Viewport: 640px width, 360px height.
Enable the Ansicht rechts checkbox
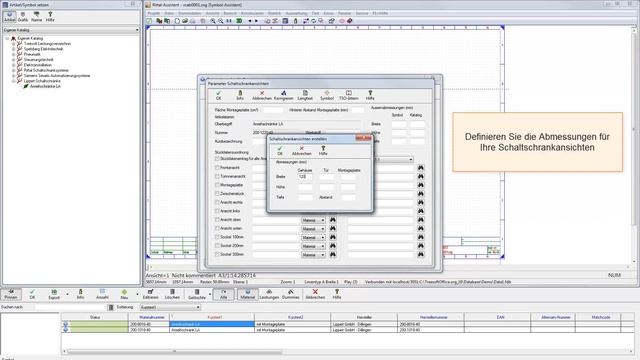tap(217, 202)
